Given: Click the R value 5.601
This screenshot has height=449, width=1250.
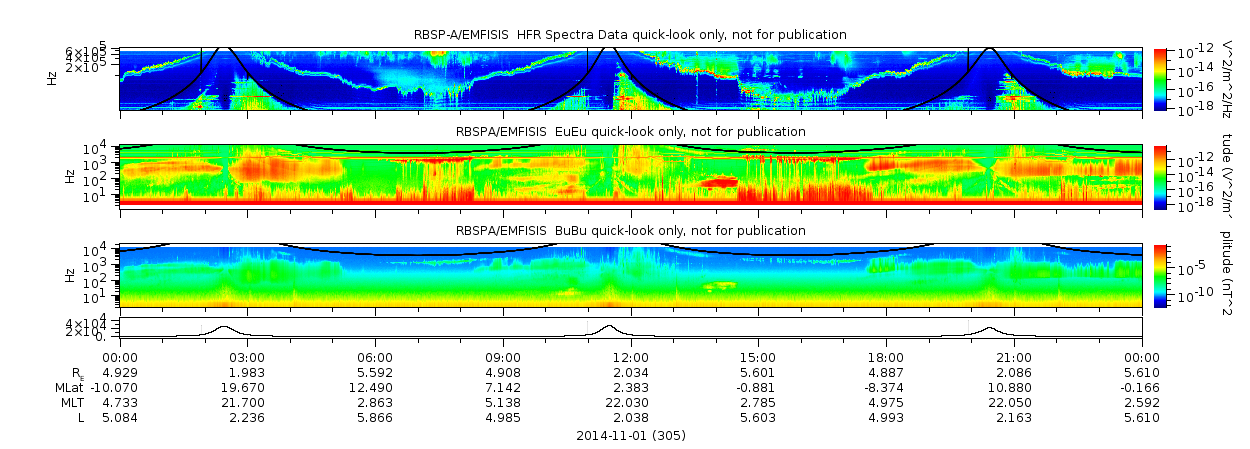Looking at the screenshot, I should (758, 374).
